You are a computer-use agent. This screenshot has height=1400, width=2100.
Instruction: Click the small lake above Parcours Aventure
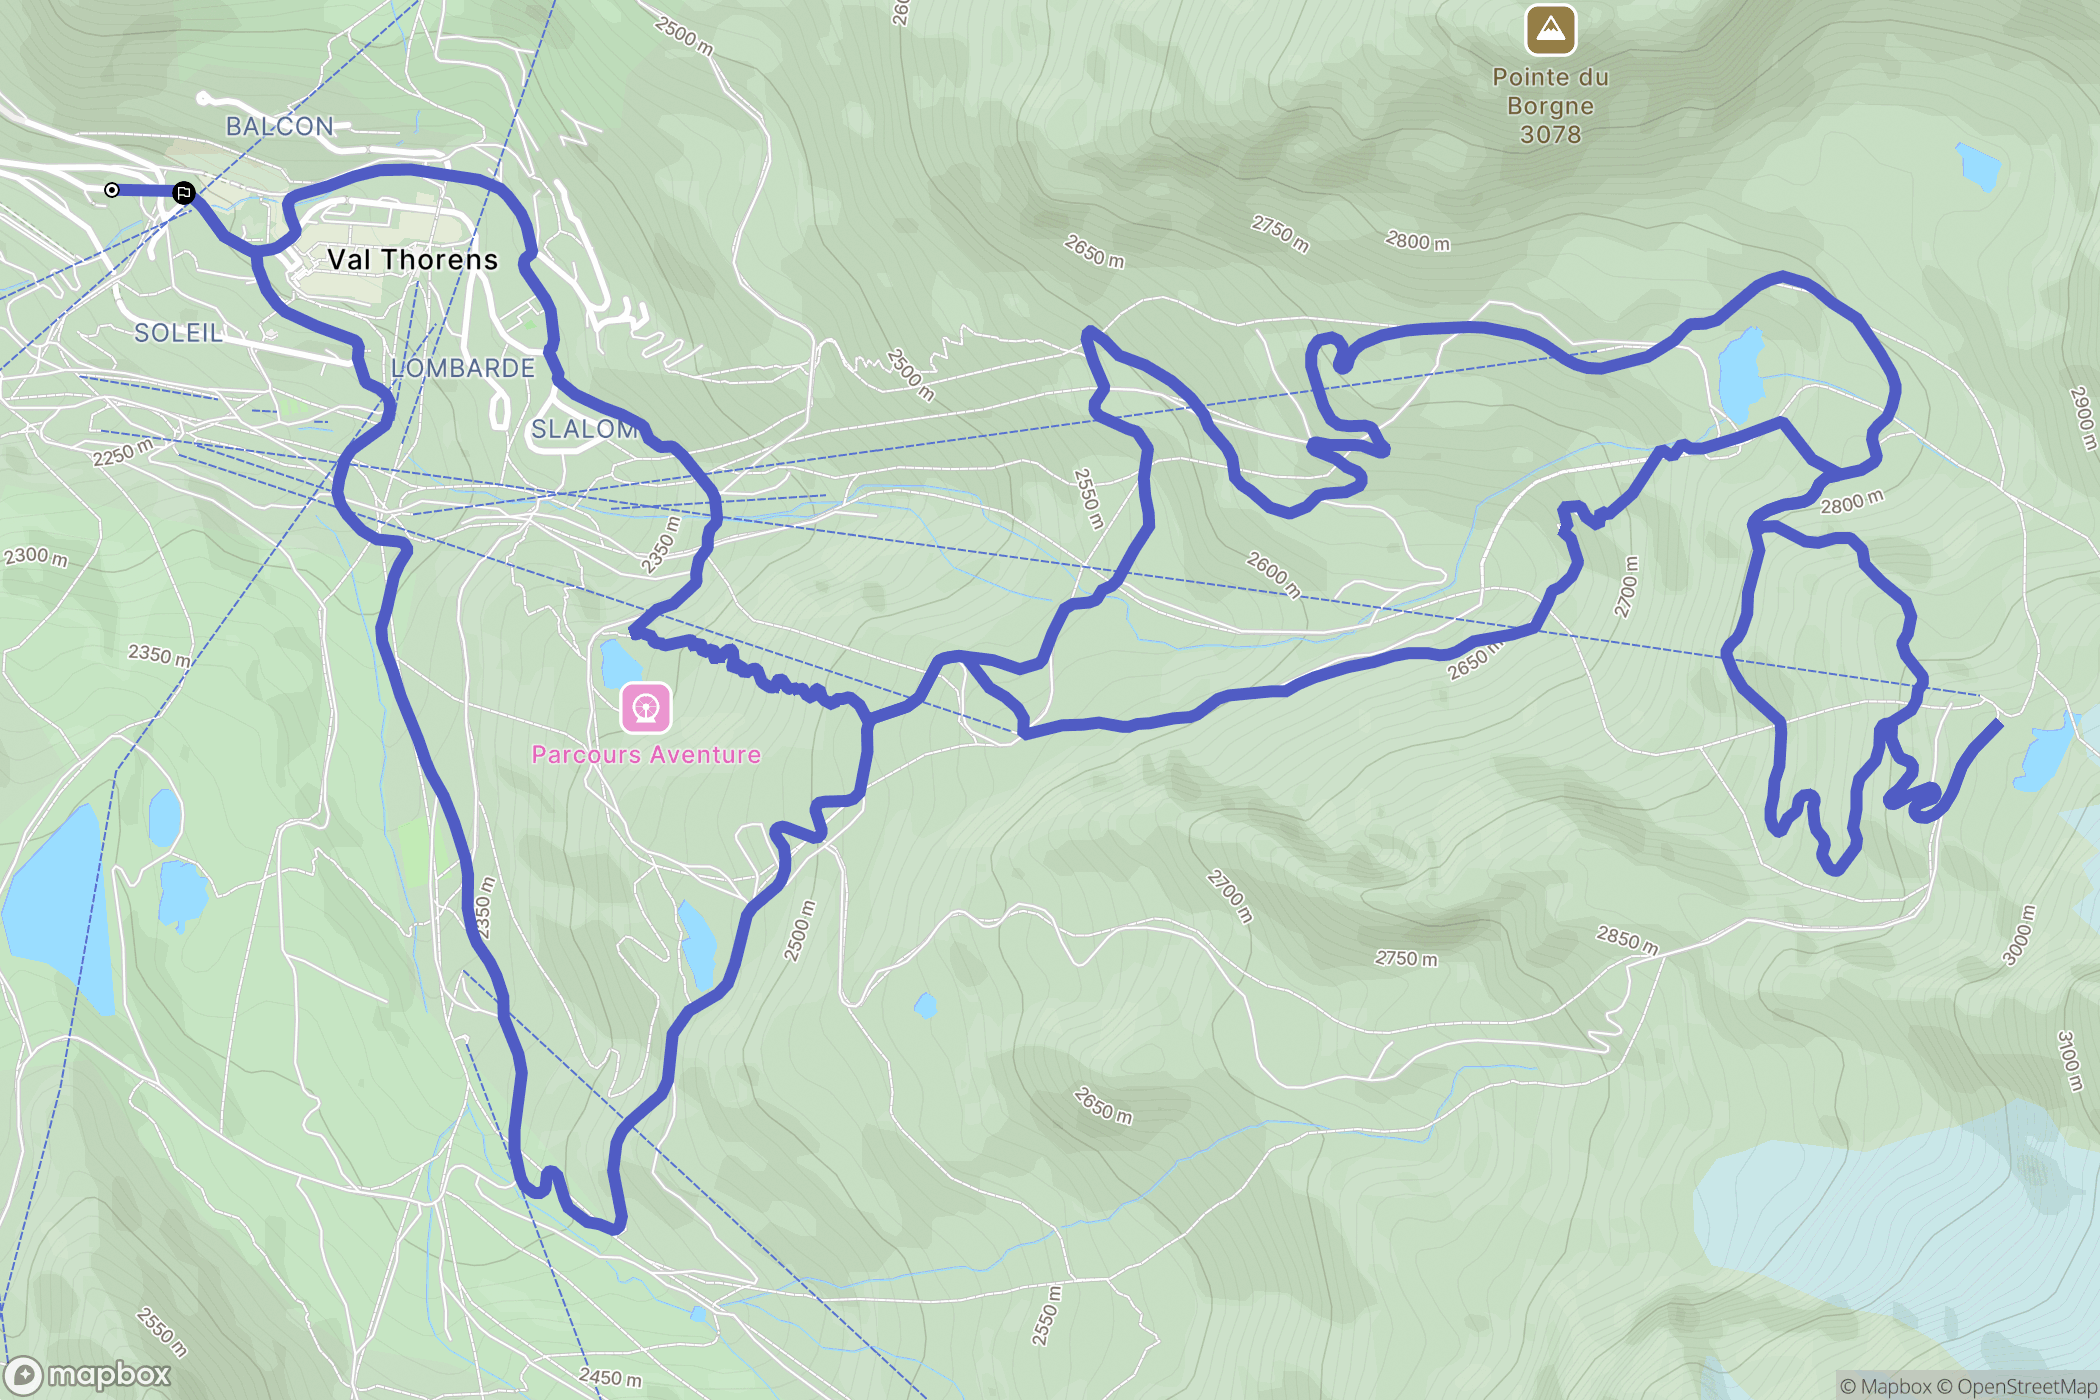620,664
